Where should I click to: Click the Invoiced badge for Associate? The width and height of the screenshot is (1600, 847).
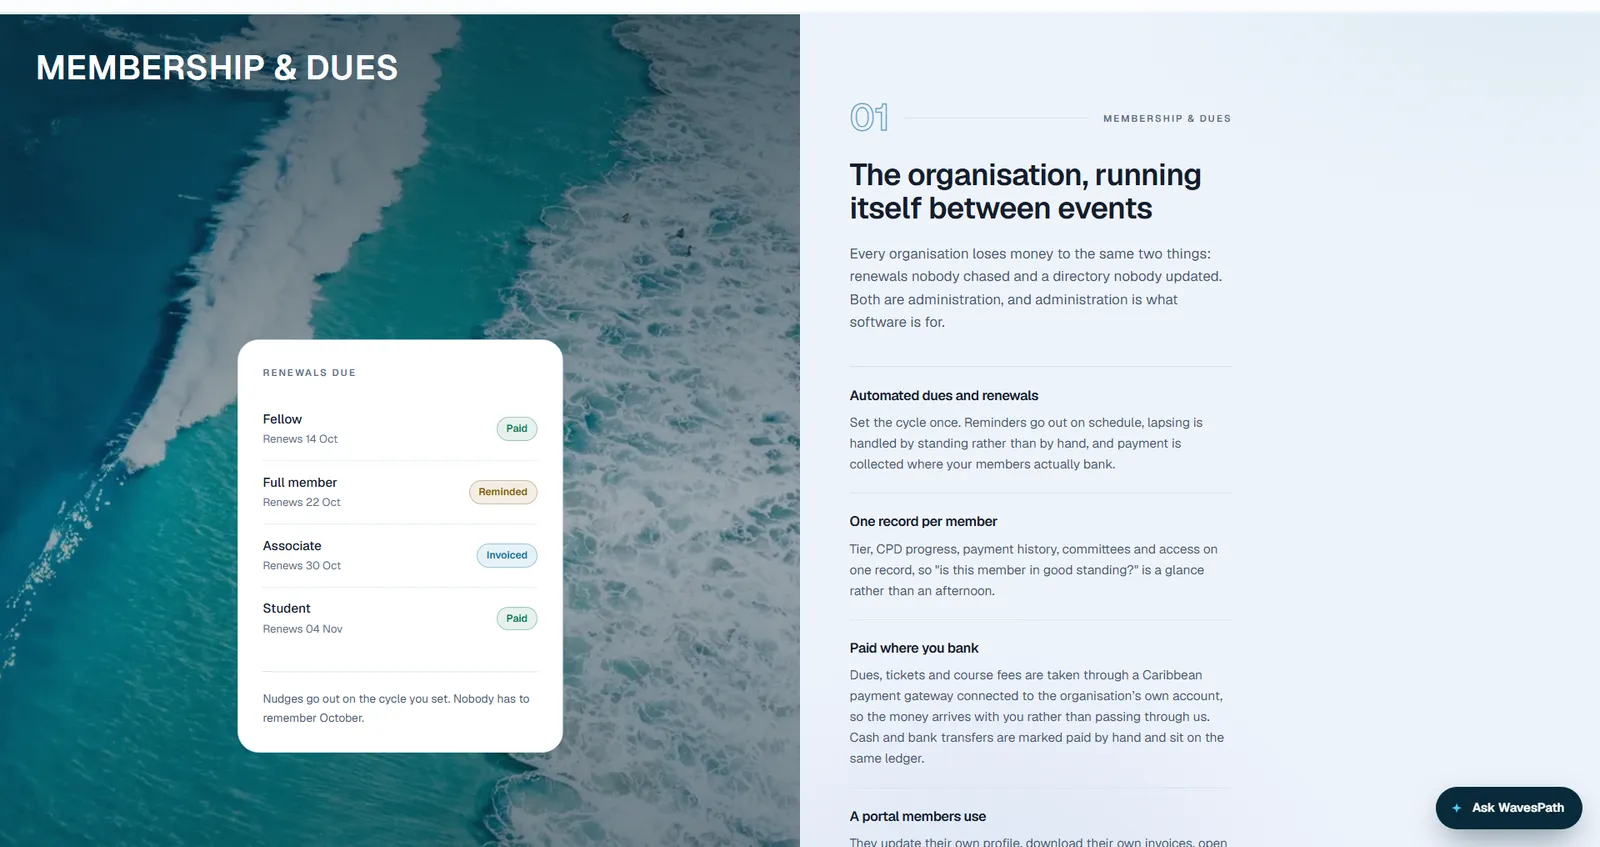click(507, 555)
